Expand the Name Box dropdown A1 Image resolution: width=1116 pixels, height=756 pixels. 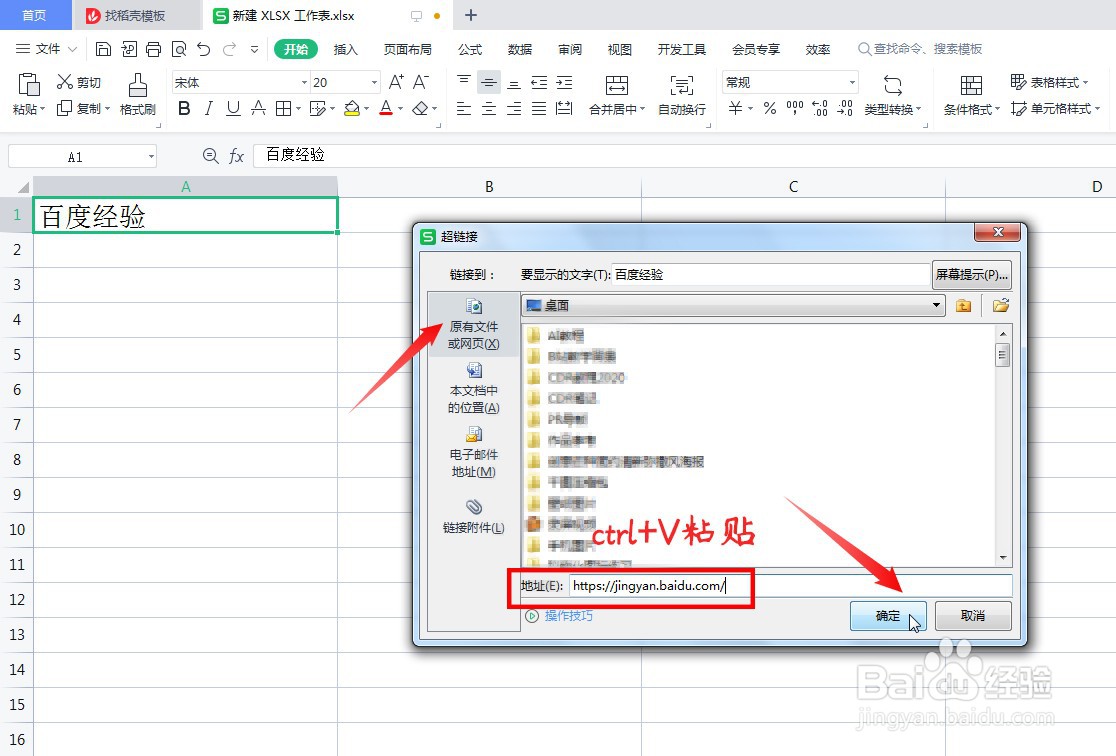[151, 157]
